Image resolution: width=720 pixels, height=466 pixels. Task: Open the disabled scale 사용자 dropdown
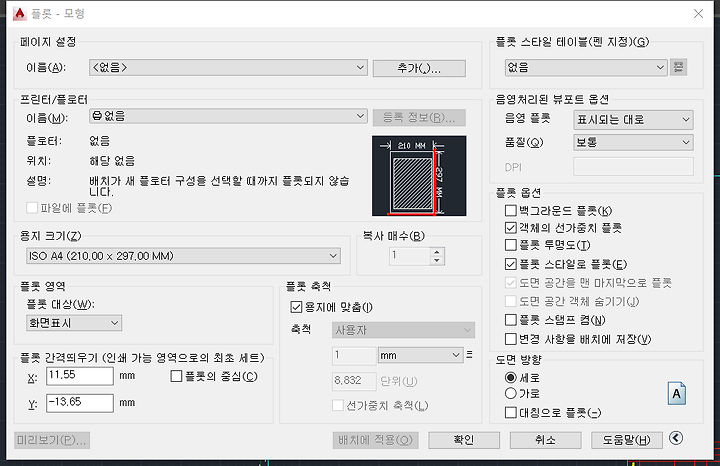tap(403, 330)
